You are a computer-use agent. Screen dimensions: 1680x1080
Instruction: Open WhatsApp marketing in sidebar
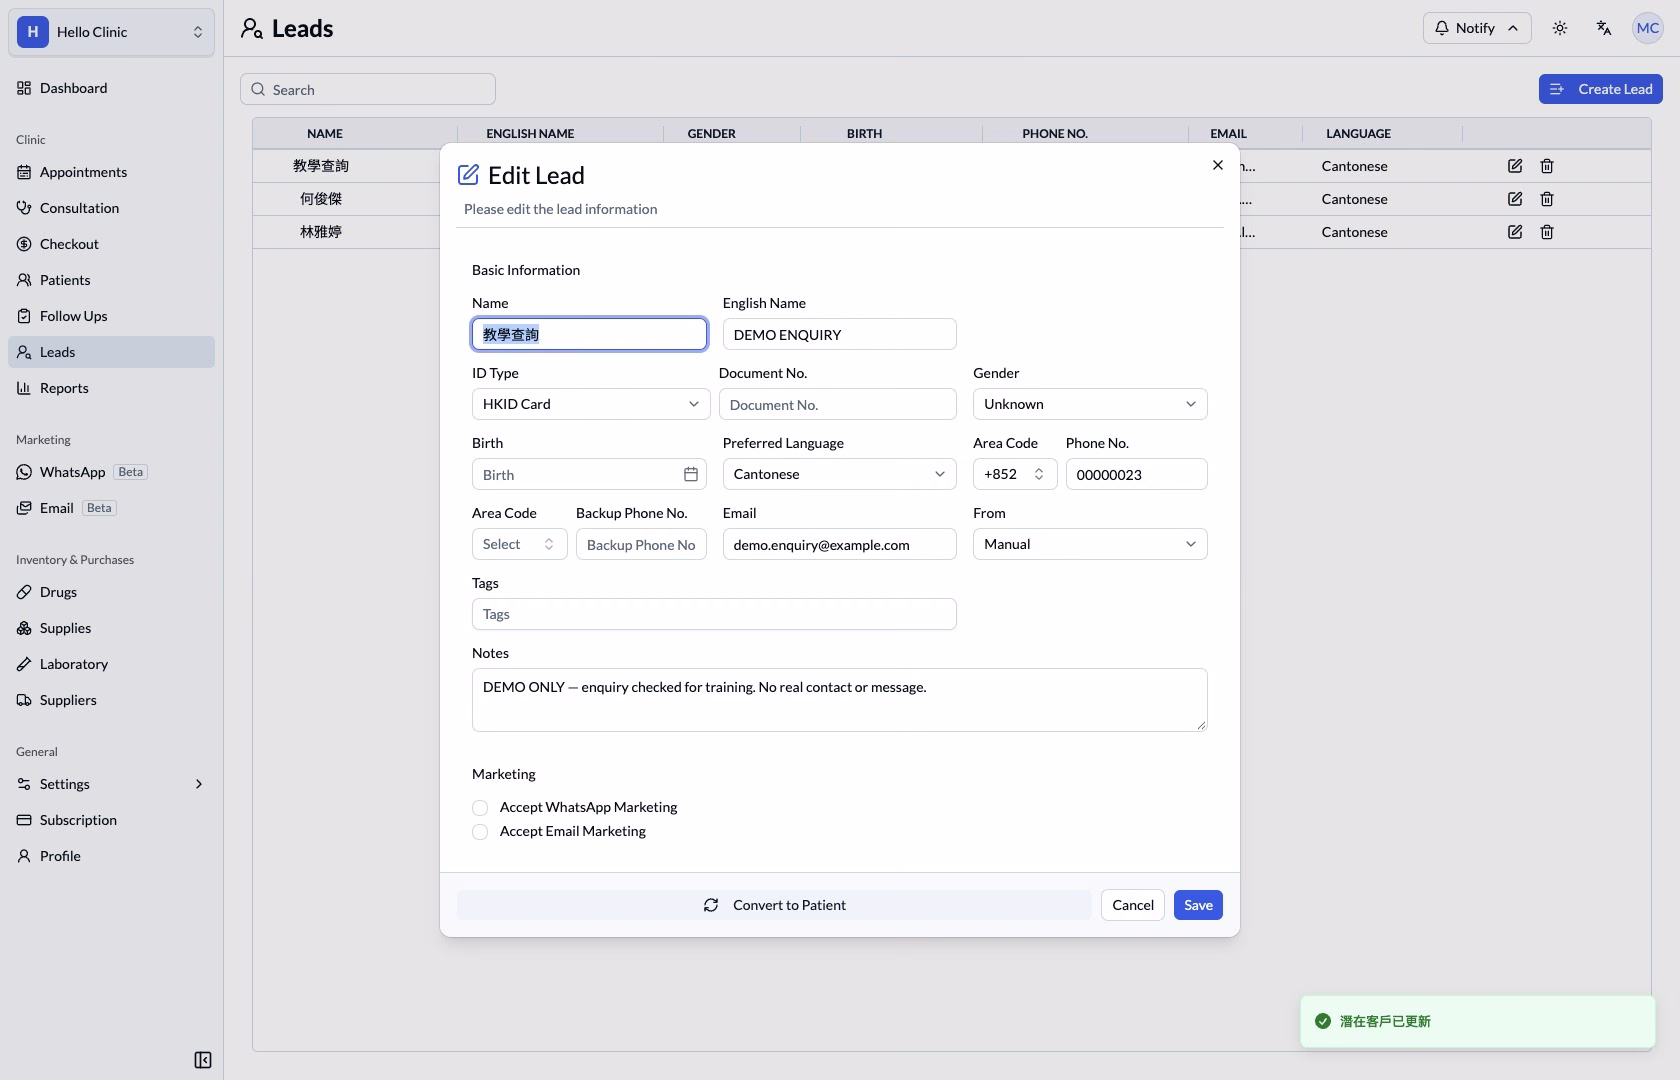111,472
